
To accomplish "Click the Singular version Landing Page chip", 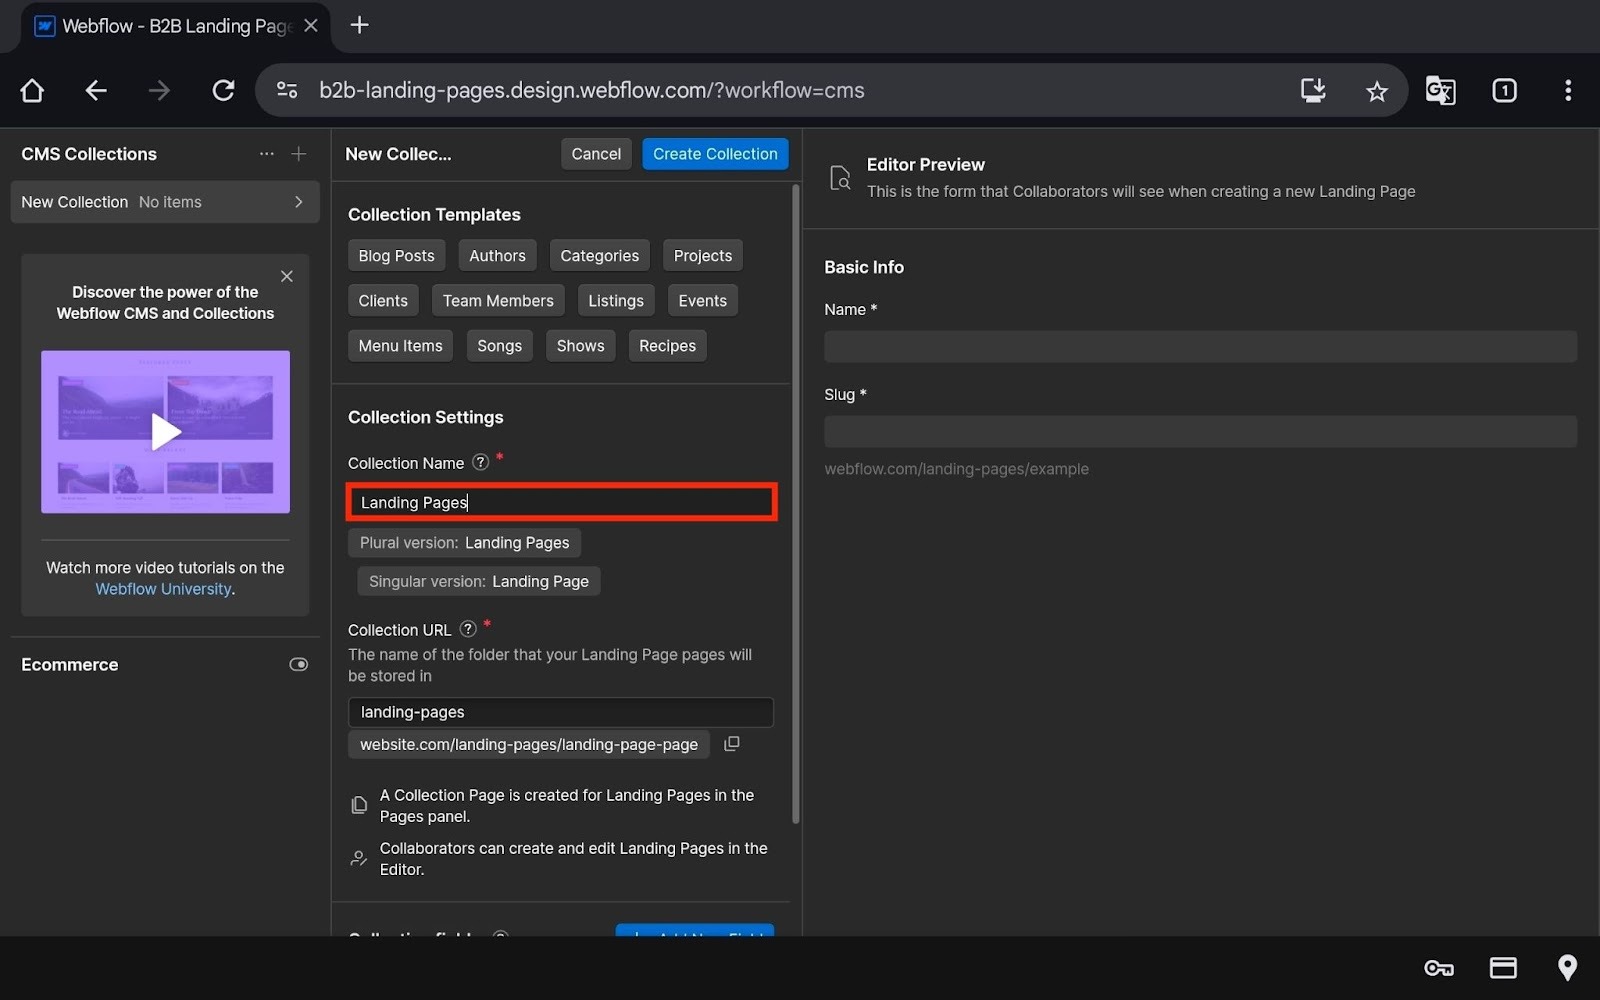I will coord(479,582).
